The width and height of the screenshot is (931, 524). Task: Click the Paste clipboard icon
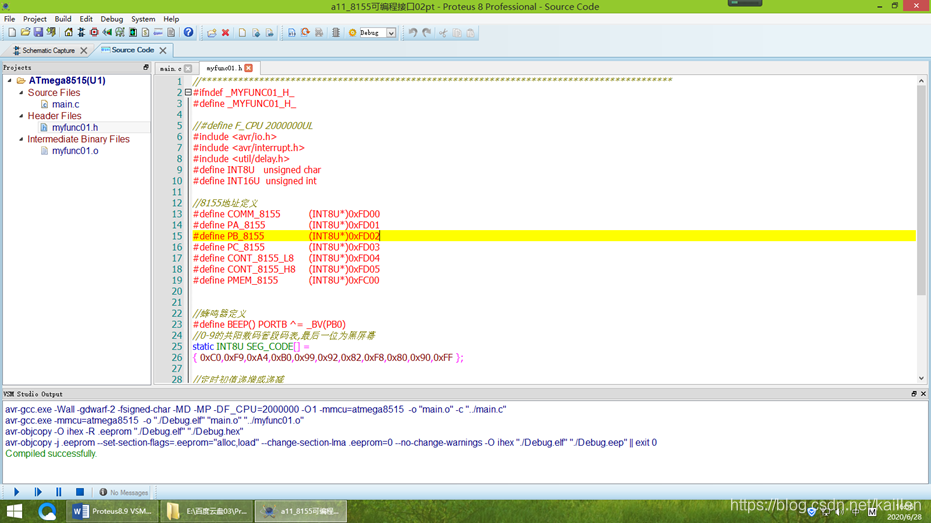coord(471,33)
